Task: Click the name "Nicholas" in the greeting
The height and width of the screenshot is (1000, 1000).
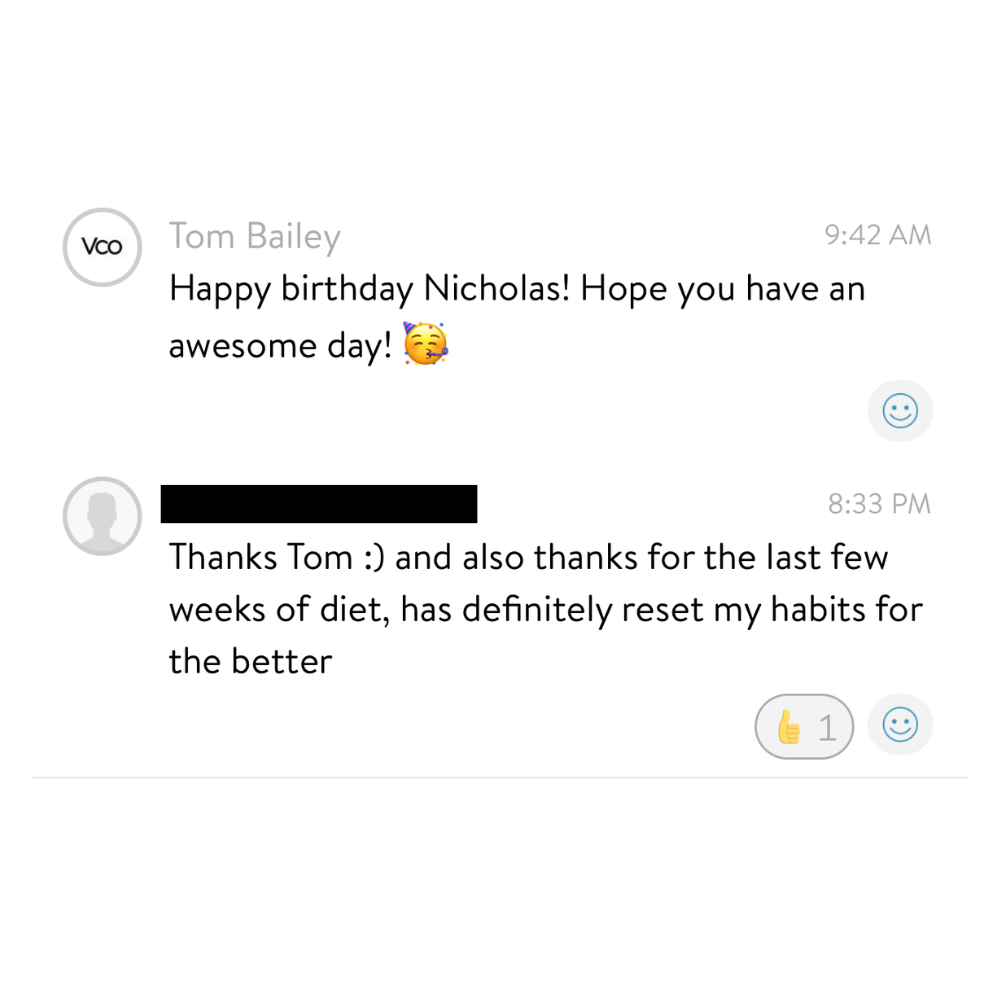Action: coord(496,288)
